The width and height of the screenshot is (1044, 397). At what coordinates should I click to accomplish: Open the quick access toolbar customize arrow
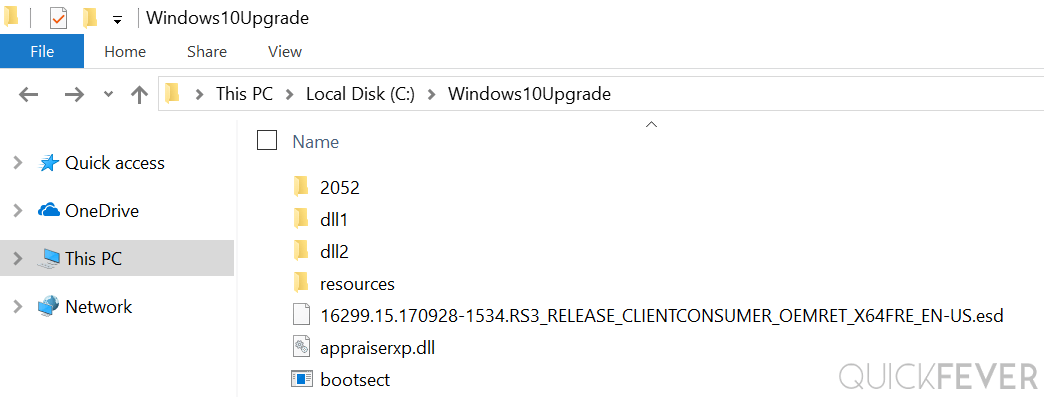[x=117, y=20]
